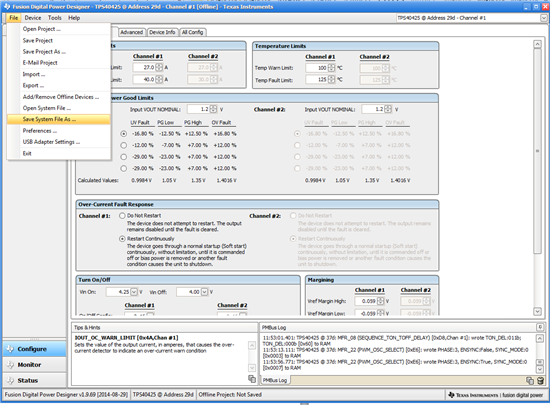Choose Export menu entry
The image size is (550, 405).
tap(59, 86)
